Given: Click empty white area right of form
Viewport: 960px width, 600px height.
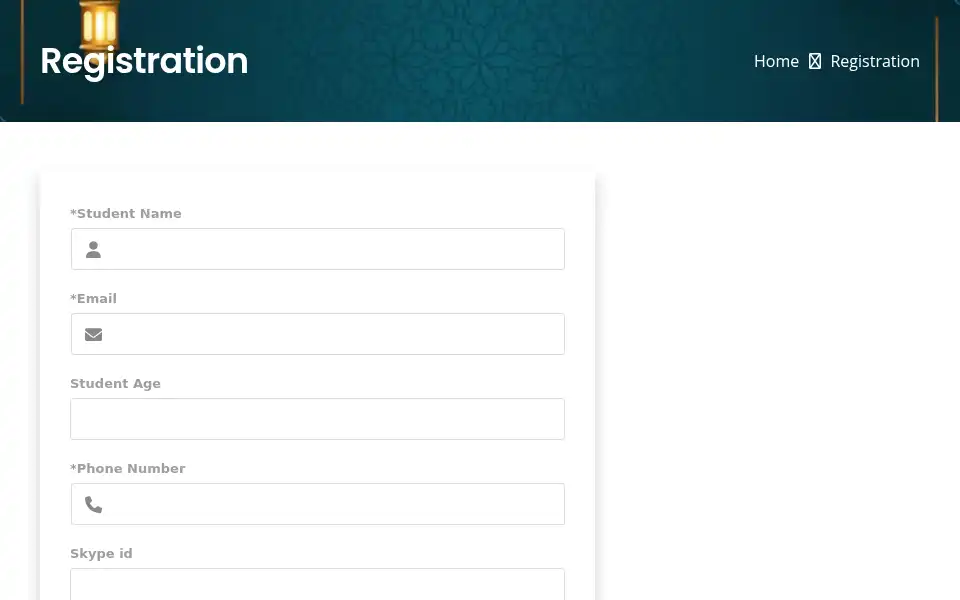Looking at the screenshot, I should pos(778,367).
